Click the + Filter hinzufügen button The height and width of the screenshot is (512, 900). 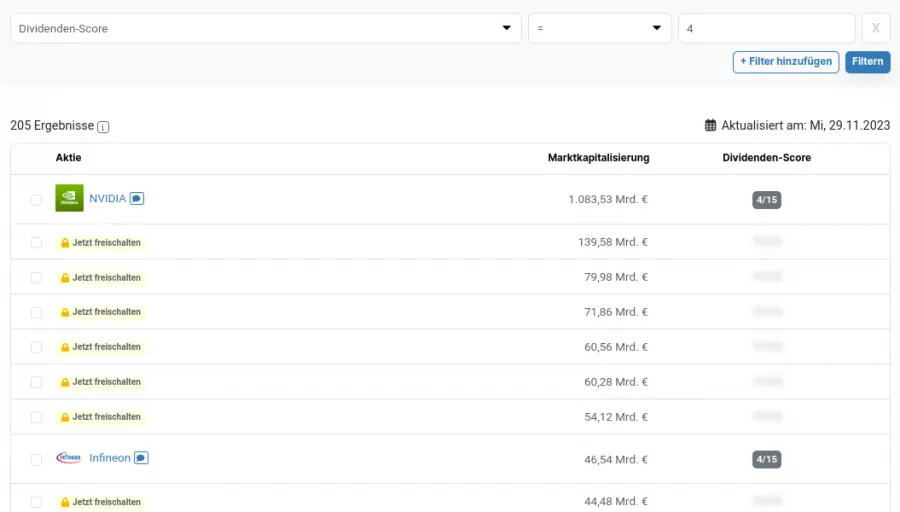[x=785, y=62]
